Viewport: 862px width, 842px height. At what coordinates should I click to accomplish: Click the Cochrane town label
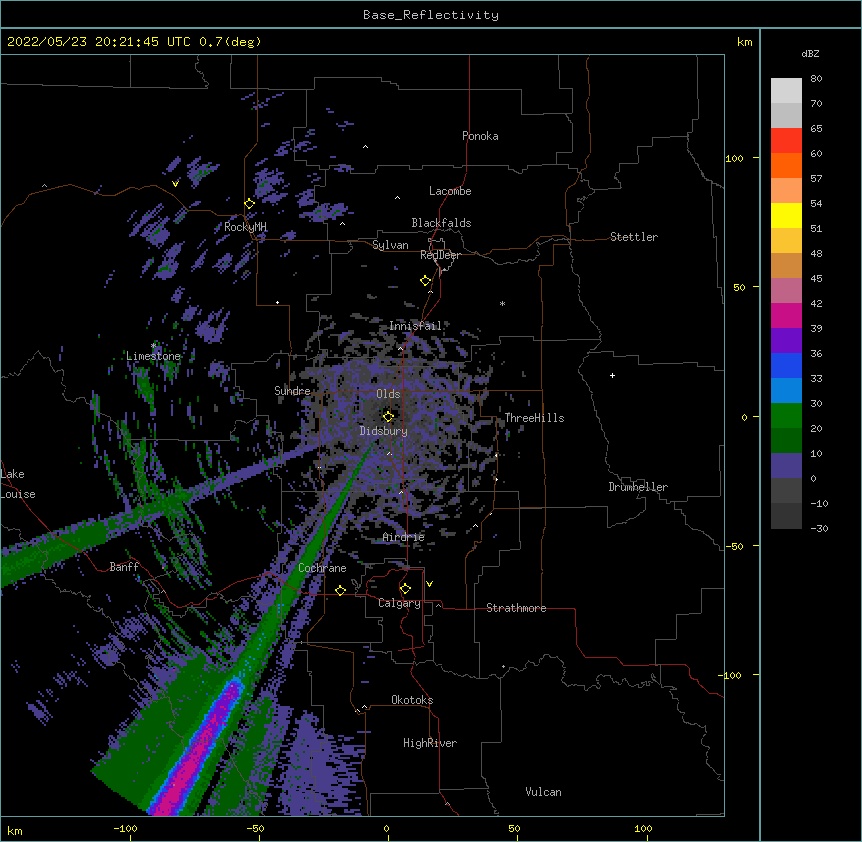[322, 568]
